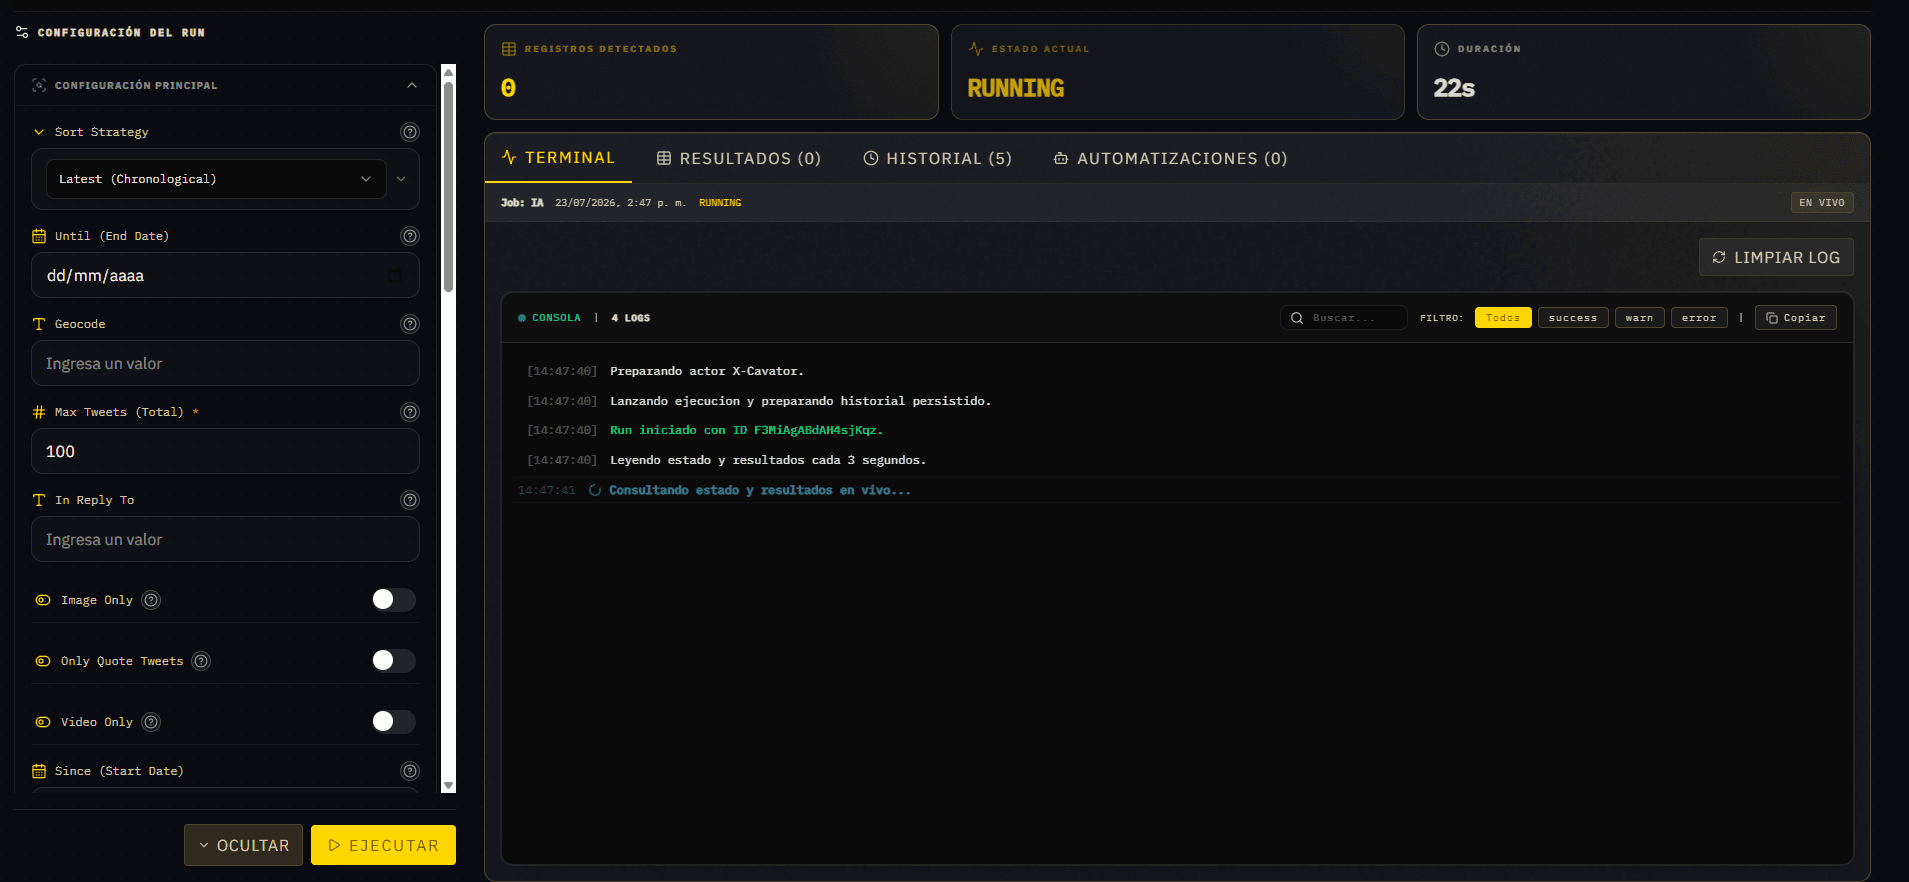
Task: Turn on Only Quote Tweets switch
Action: pyautogui.click(x=393, y=660)
